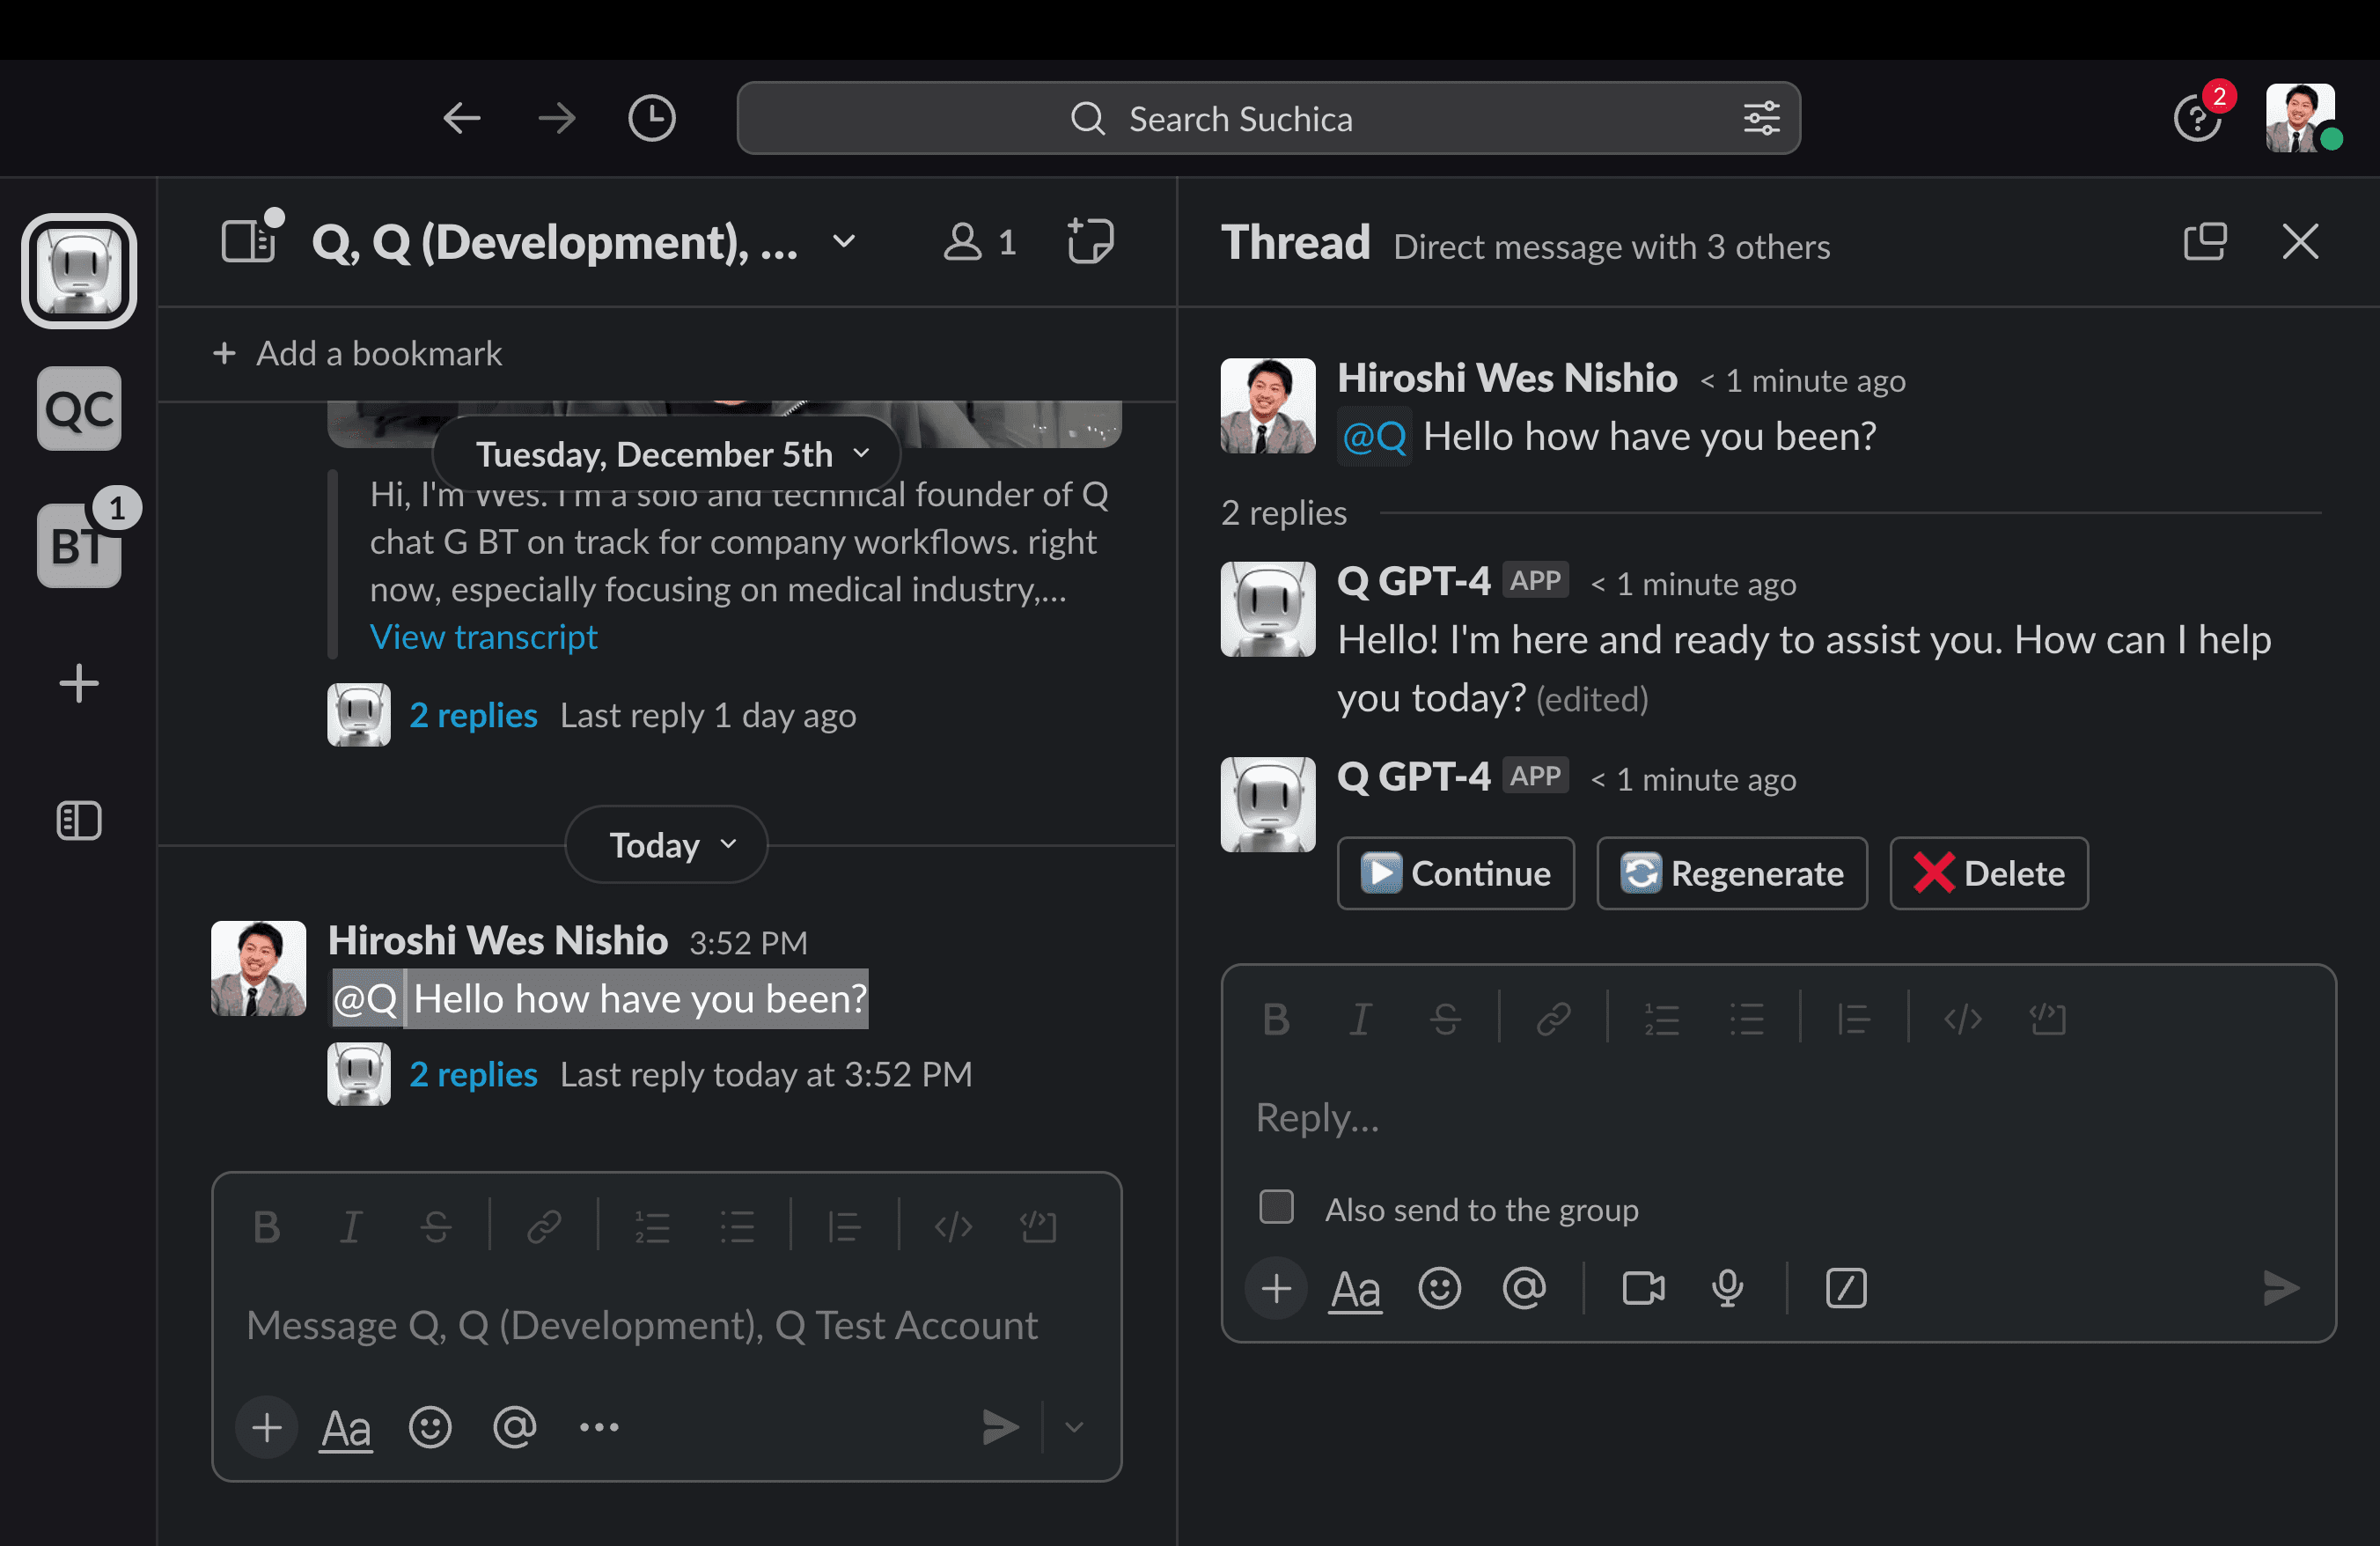Click the slash shortcuts icon in thread composer

click(1846, 1288)
